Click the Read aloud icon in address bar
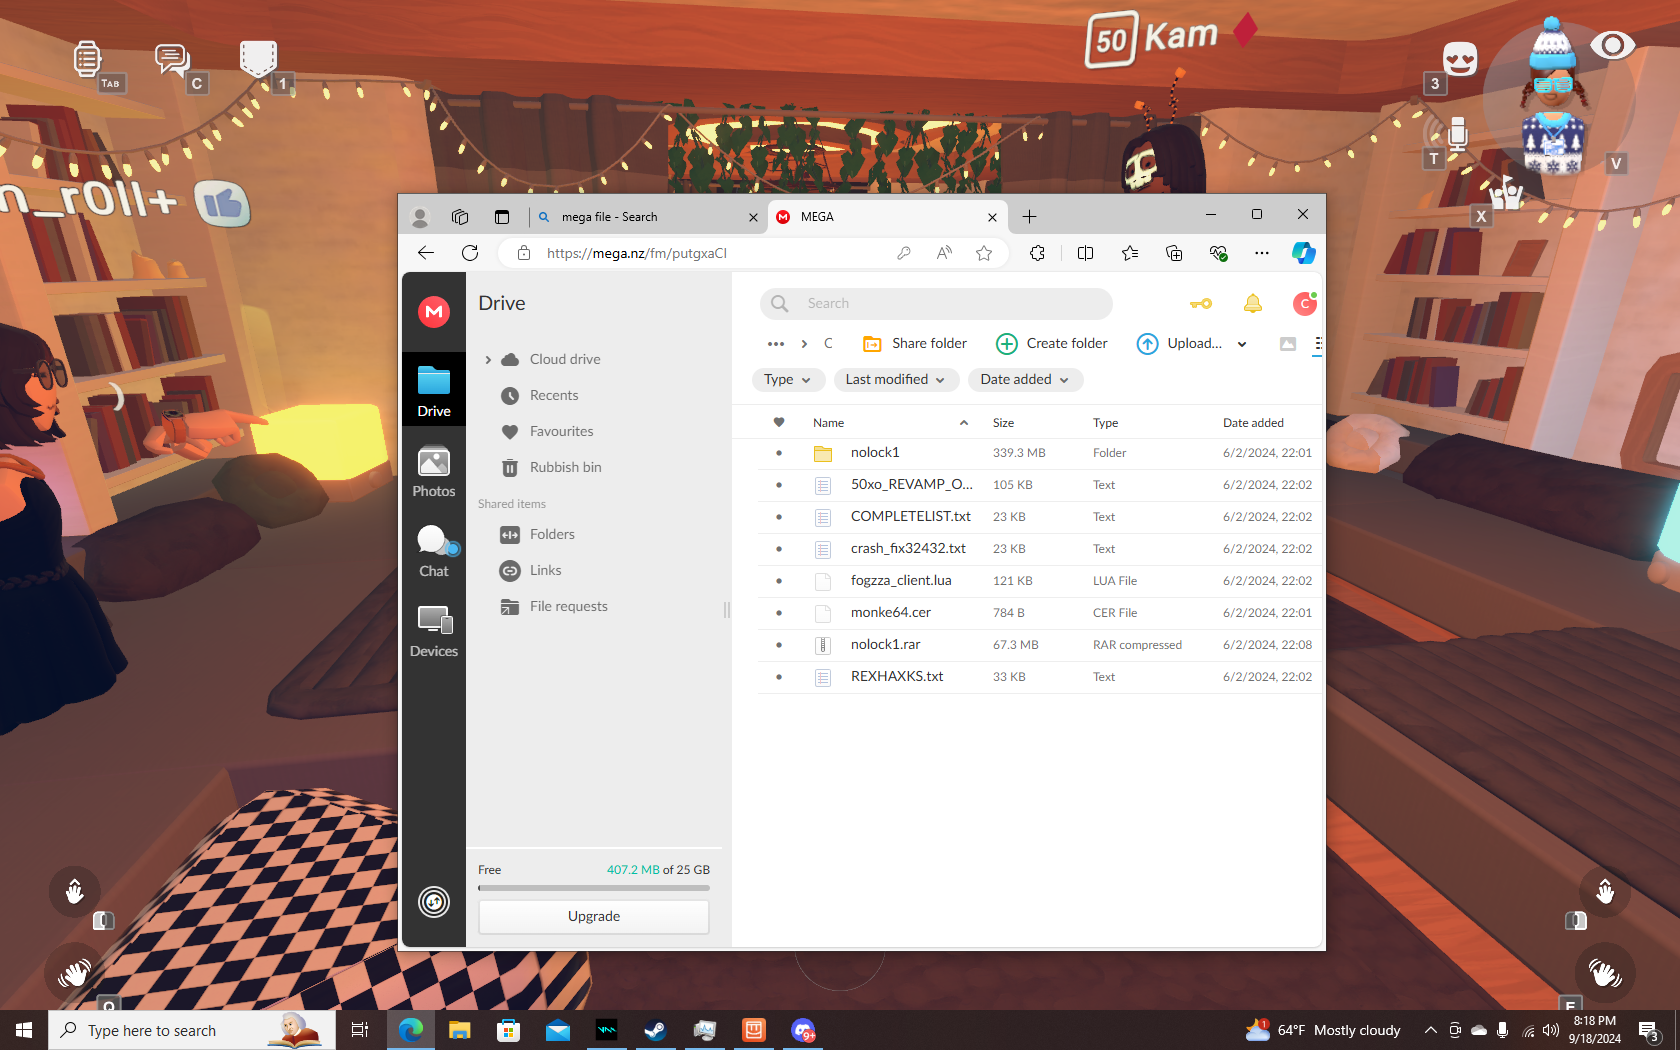This screenshot has height=1050, width=1680. pyautogui.click(x=944, y=253)
